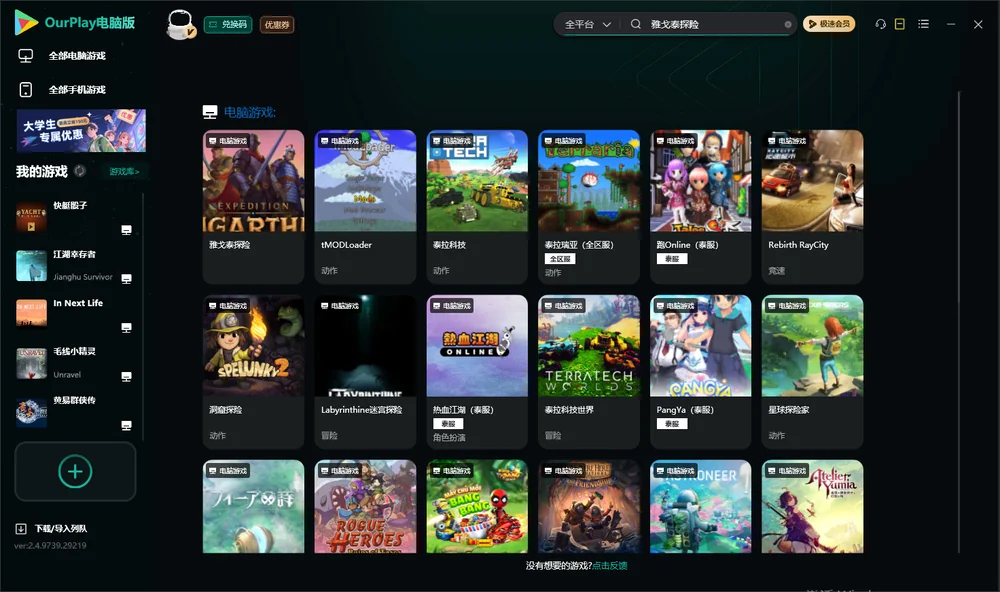The width and height of the screenshot is (1000, 592).
Task: Open the tMODLoader game card
Action: pos(365,207)
